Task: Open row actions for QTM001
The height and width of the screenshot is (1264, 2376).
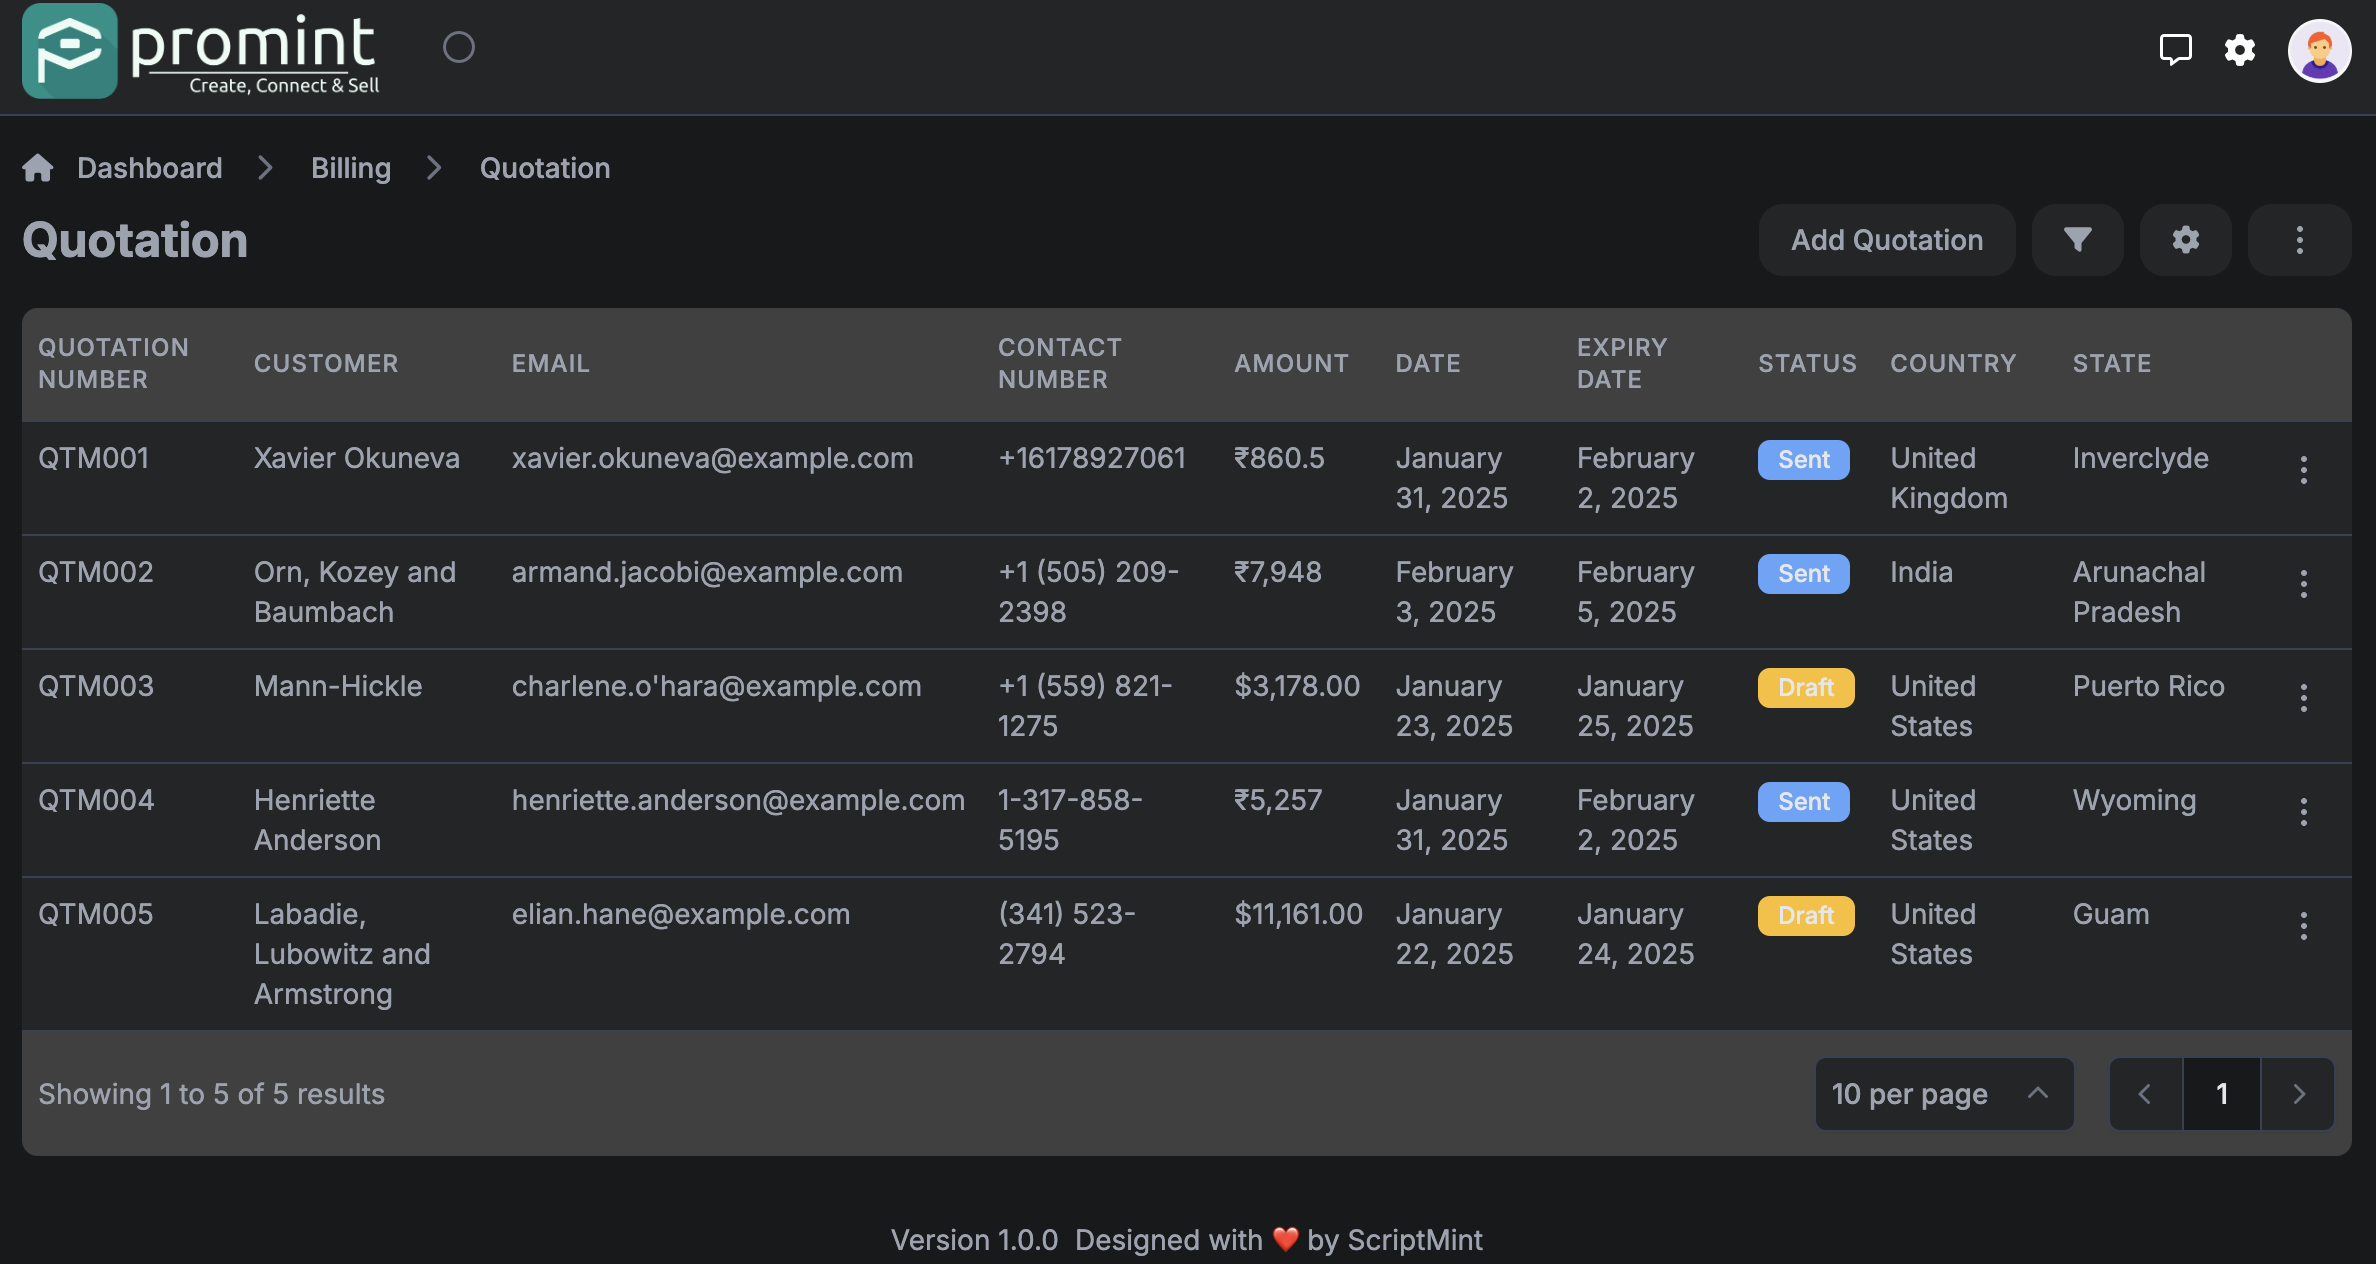Action: [2303, 470]
